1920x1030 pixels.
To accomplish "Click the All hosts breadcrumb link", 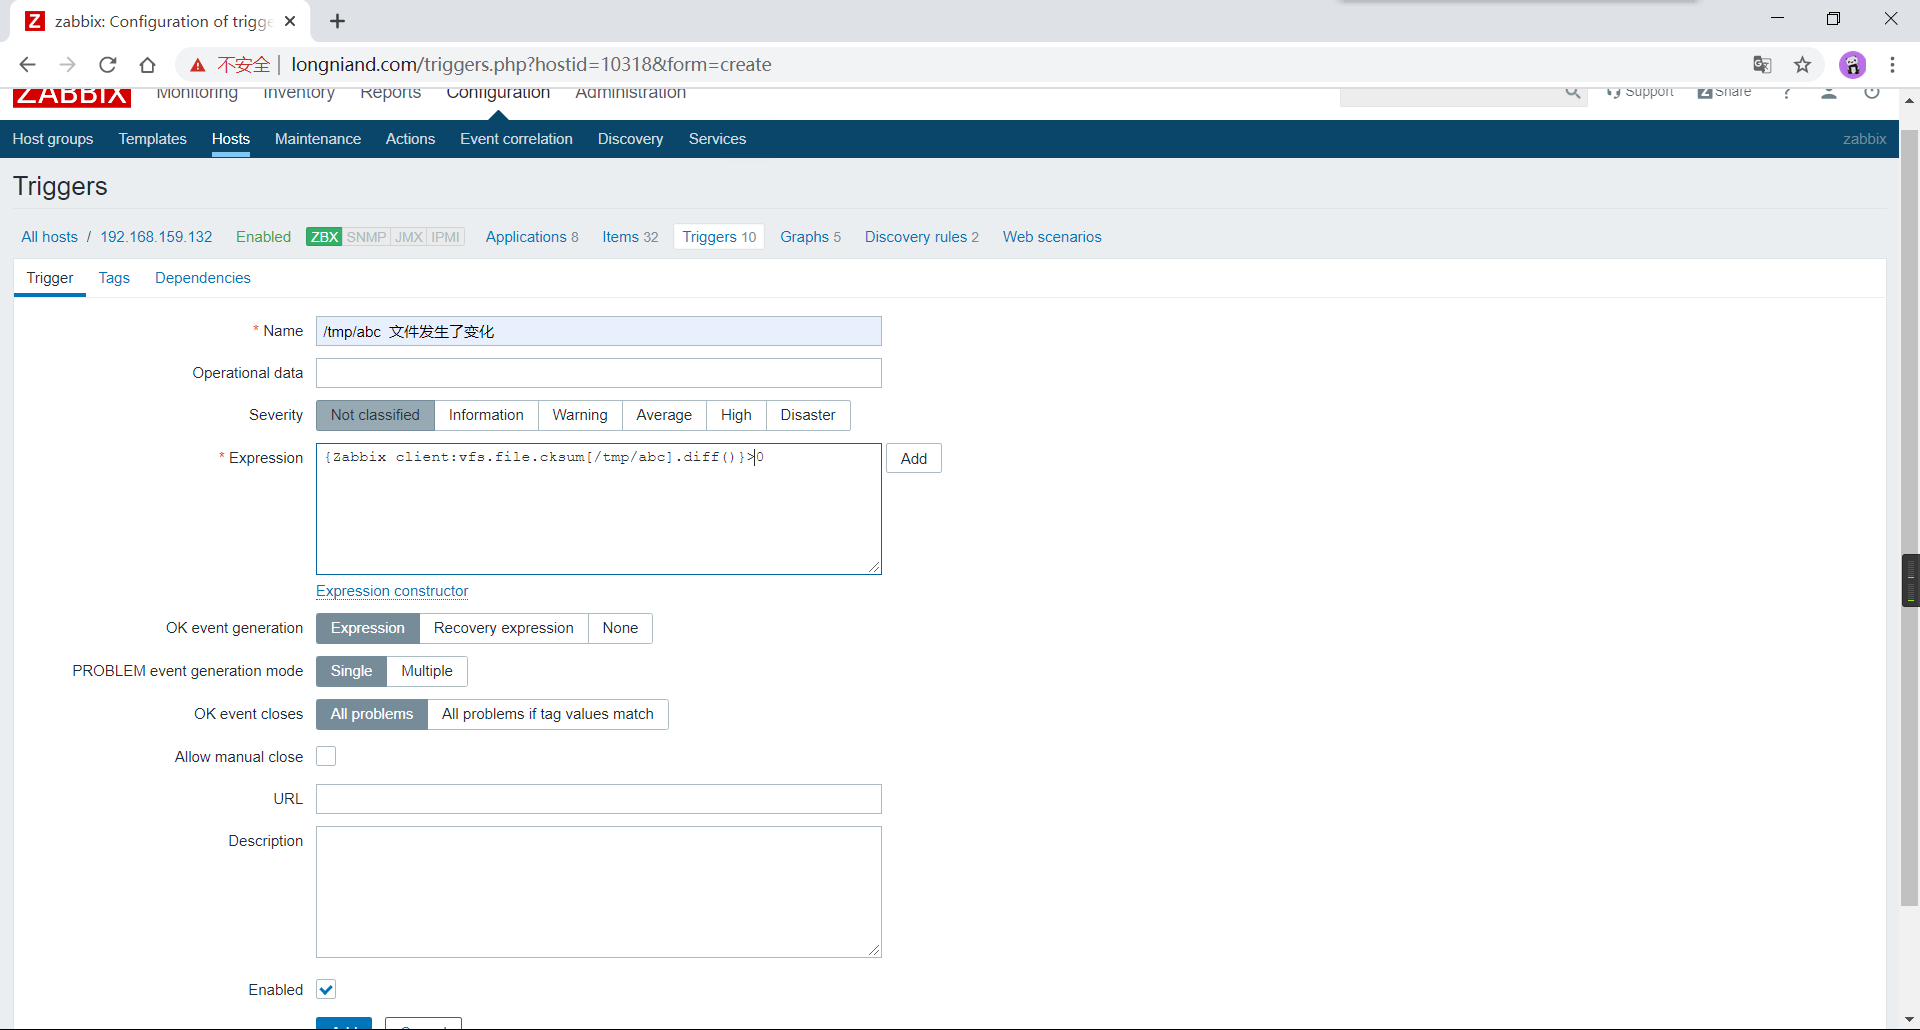I will coord(49,237).
